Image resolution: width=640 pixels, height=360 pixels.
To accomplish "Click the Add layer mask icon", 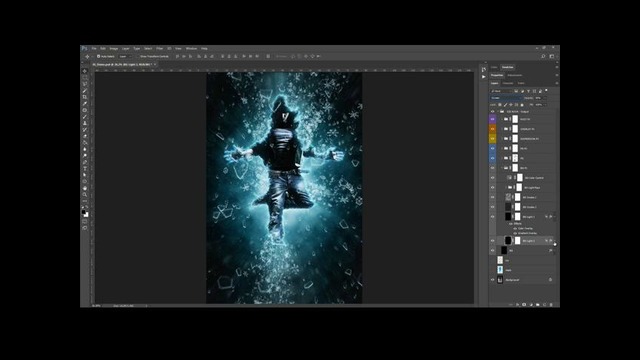I will (524, 304).
